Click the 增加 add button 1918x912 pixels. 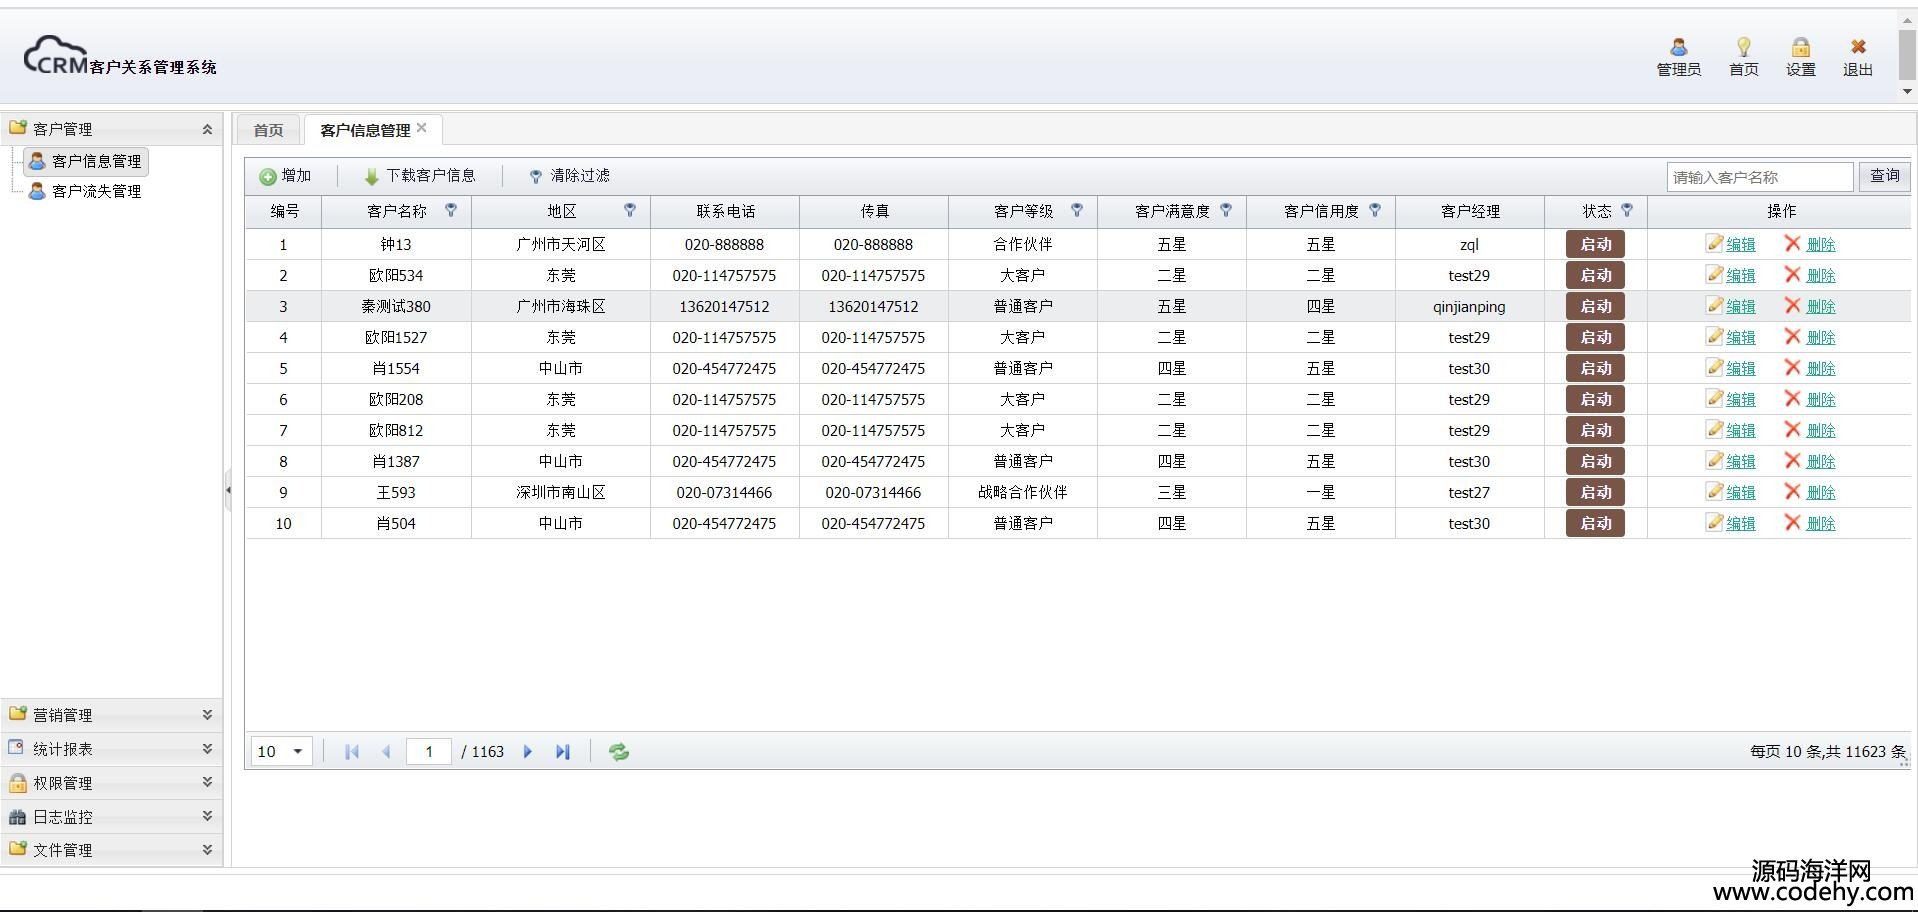click(x=286, y=176)
